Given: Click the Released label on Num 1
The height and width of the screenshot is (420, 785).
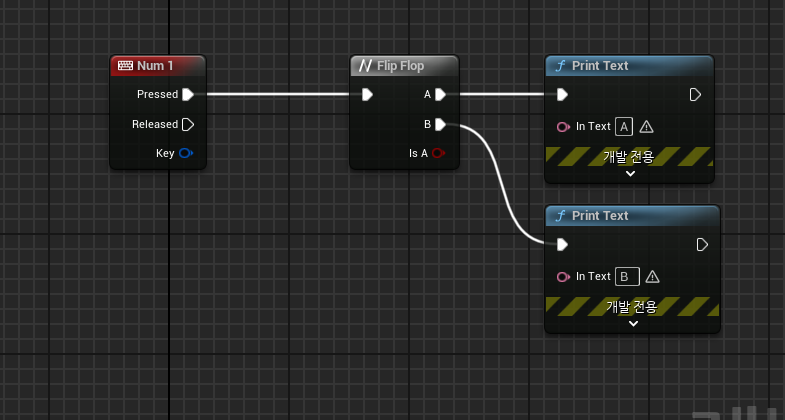Looking at the screenshot, I should coord(155,124).
